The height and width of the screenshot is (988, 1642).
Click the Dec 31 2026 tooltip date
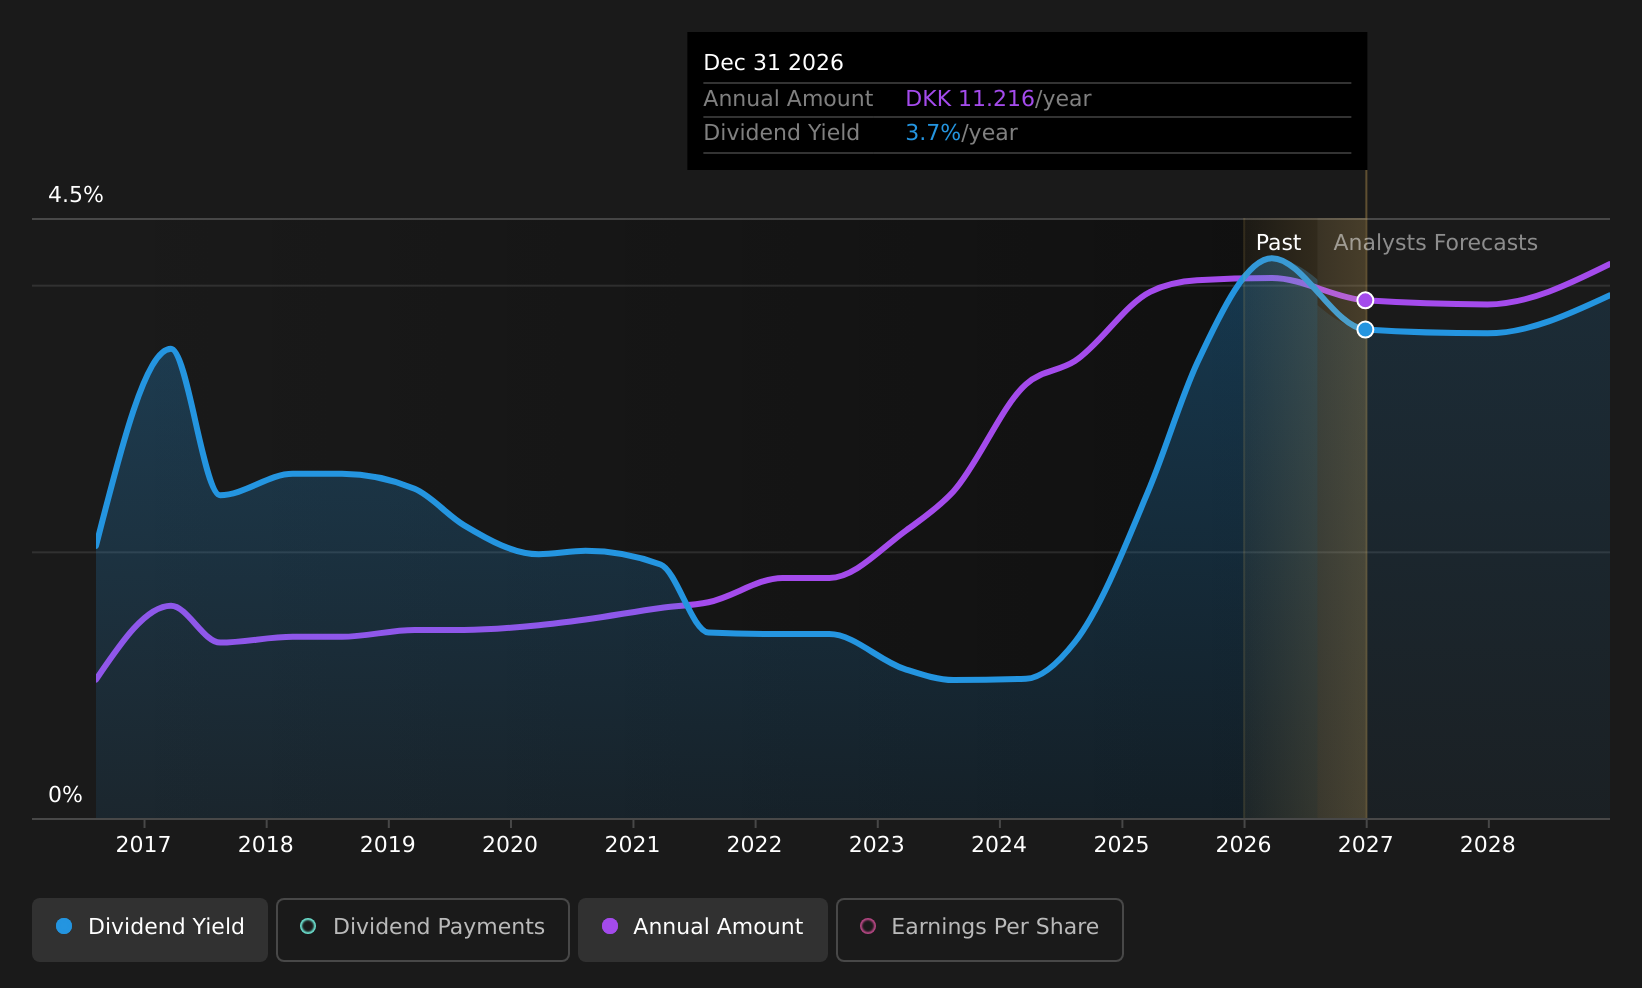[773, 63]
